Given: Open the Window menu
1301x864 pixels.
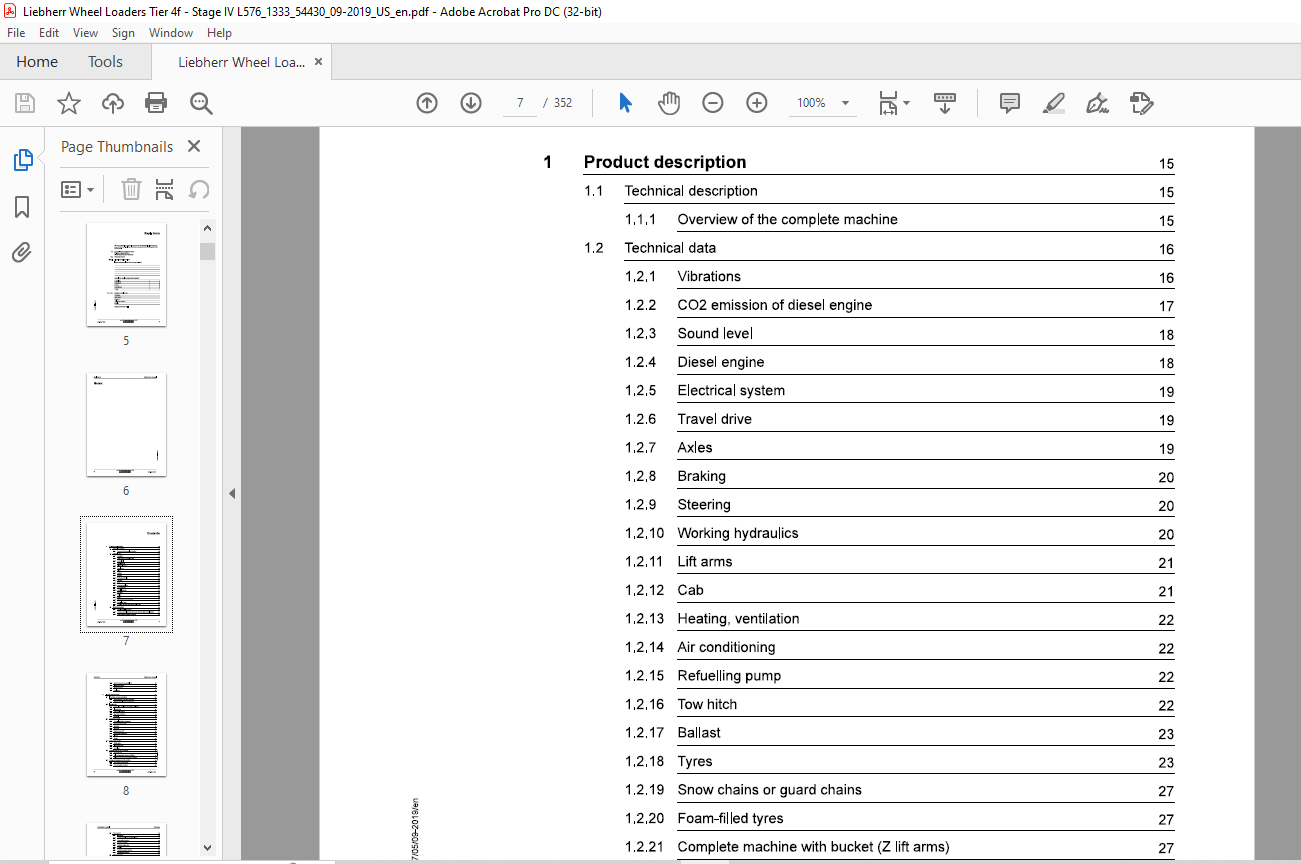Looking at the screenshot, I should coord(171,33).
